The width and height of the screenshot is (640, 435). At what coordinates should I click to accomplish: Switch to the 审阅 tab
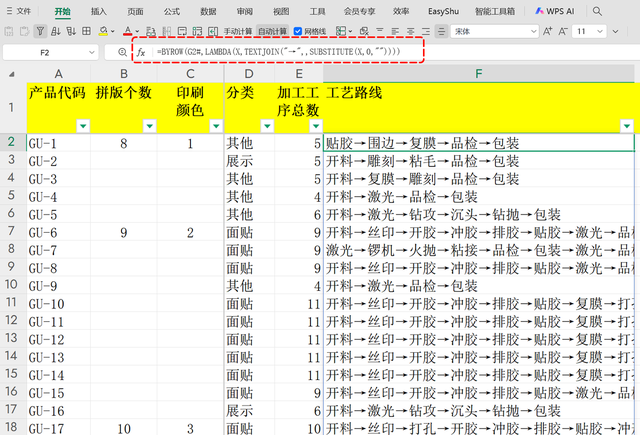coord(244,11)
